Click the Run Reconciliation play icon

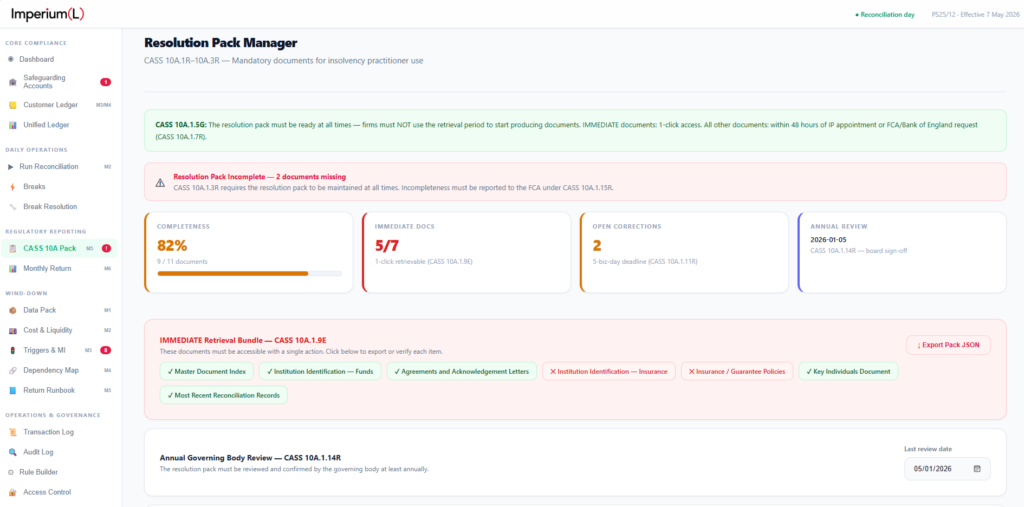10,167
